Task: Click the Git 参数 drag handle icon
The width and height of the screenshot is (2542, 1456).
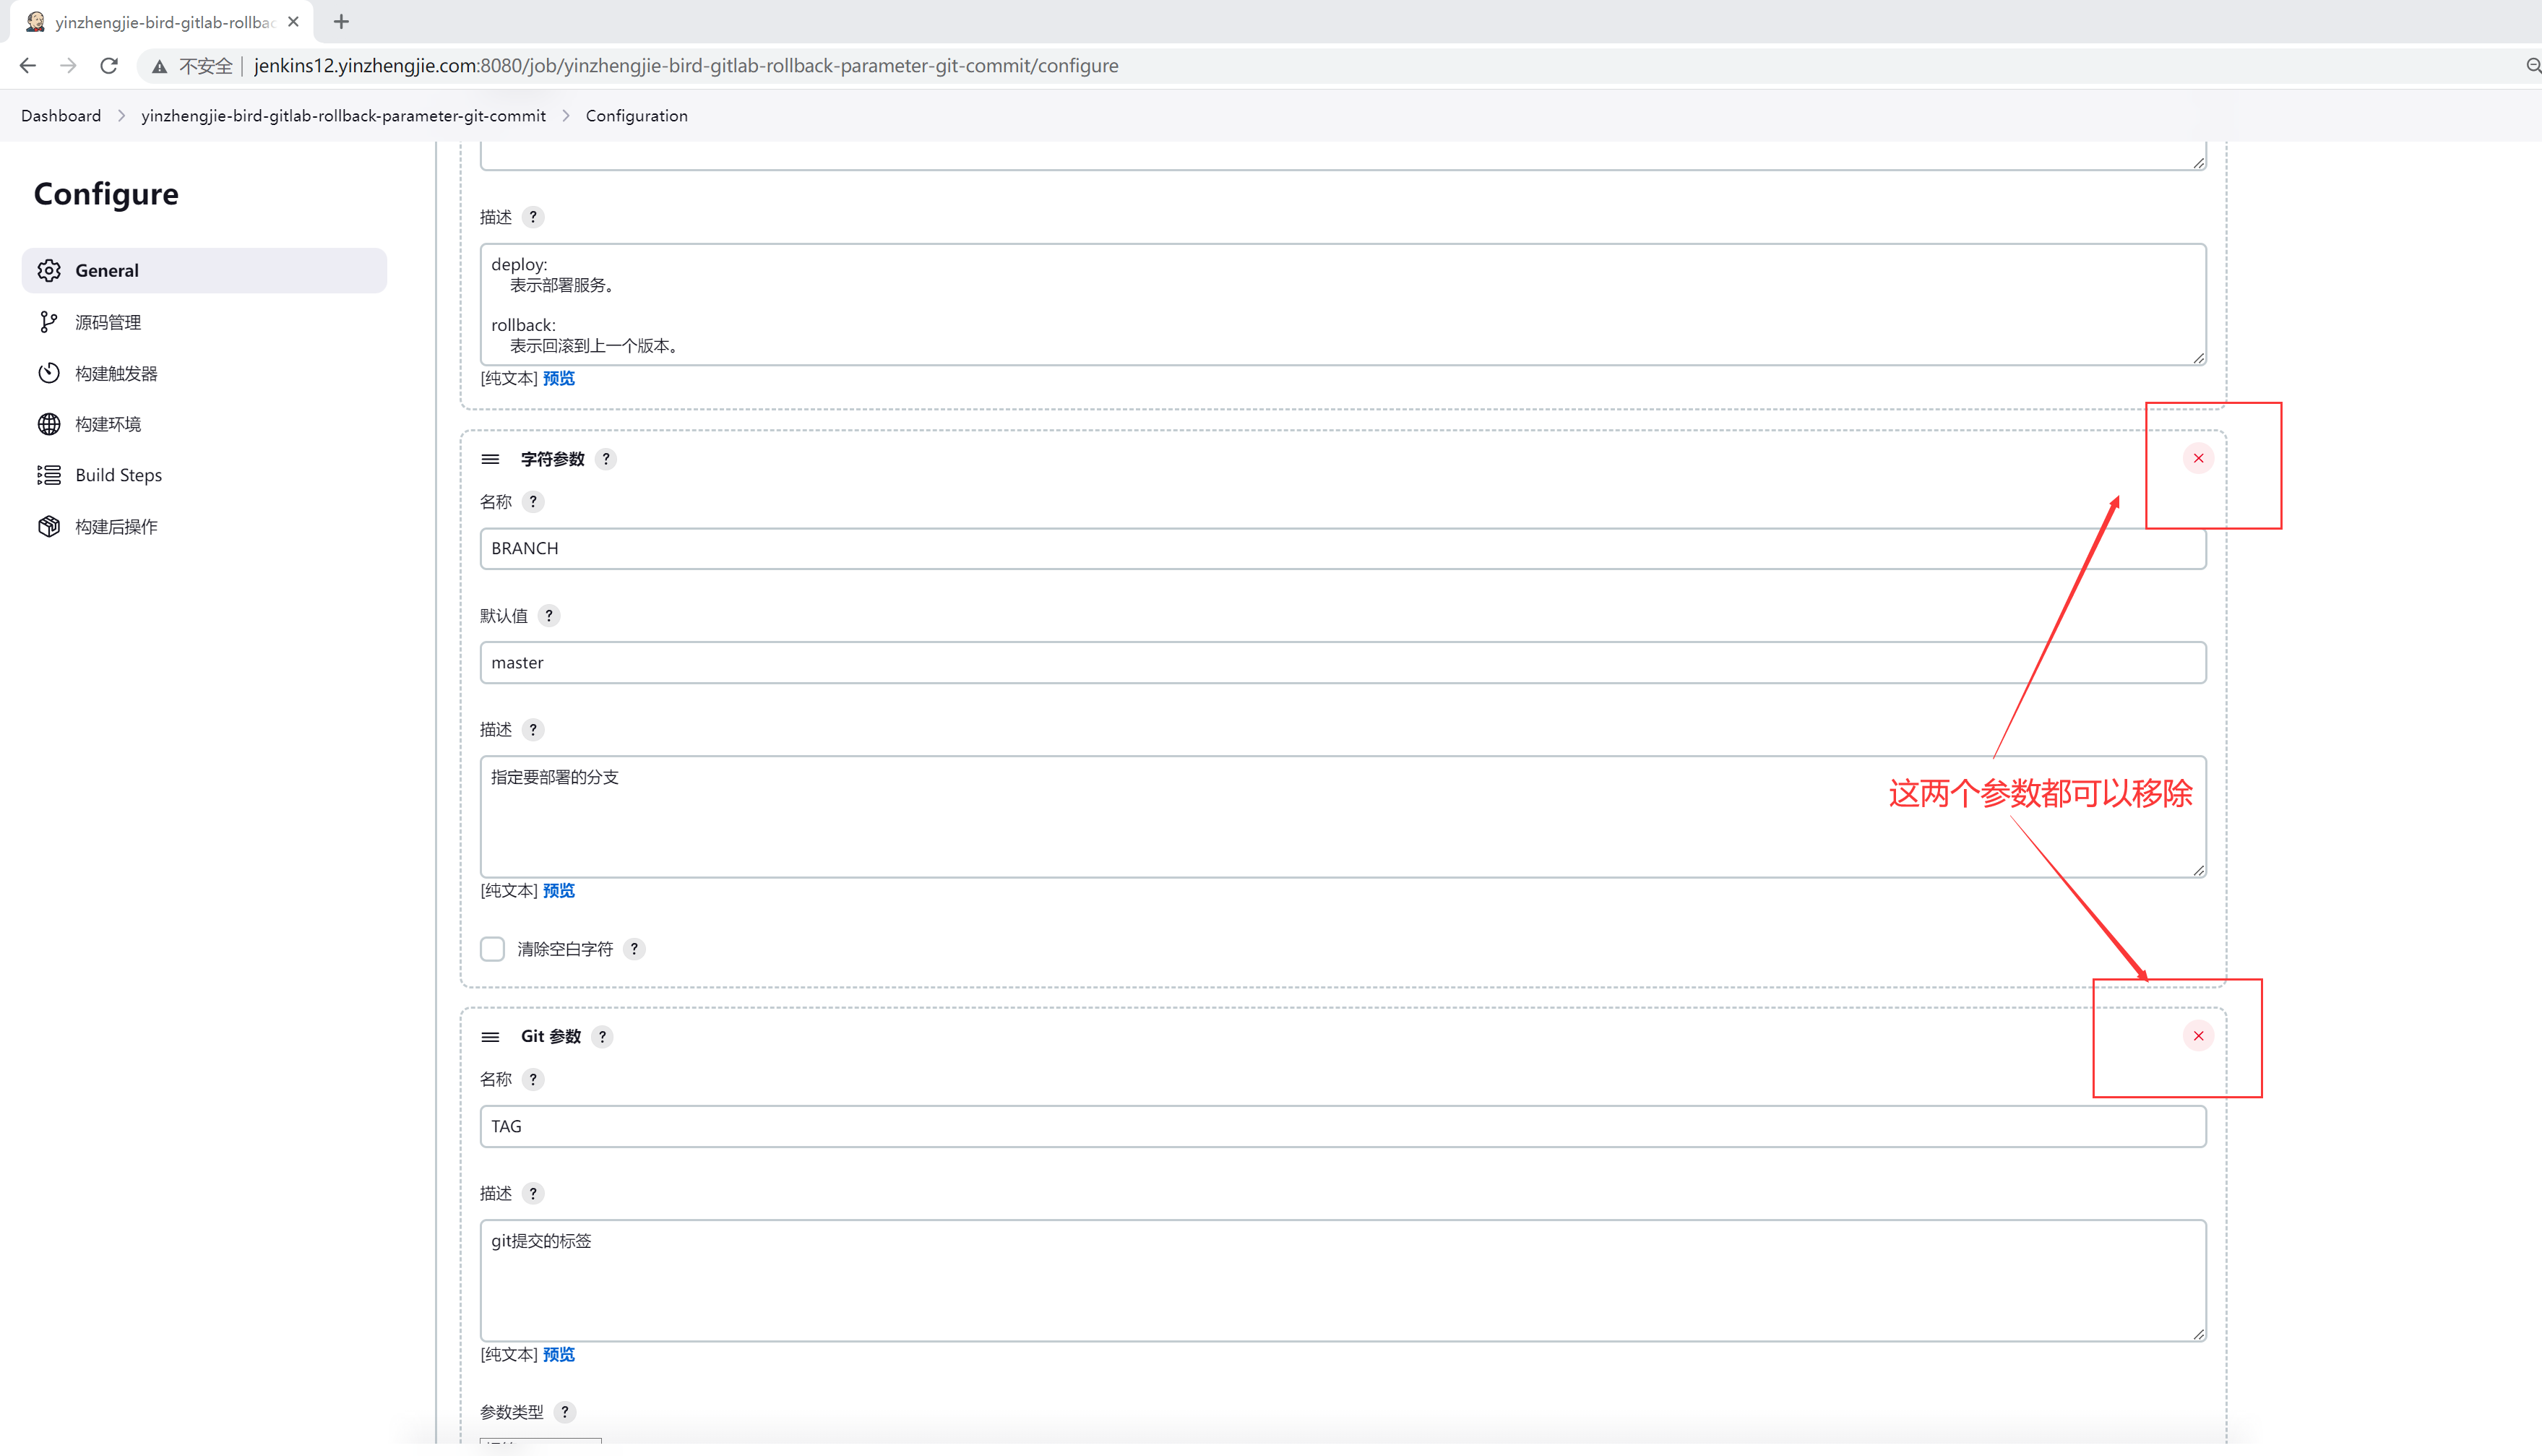Action: coord(490,1037)
